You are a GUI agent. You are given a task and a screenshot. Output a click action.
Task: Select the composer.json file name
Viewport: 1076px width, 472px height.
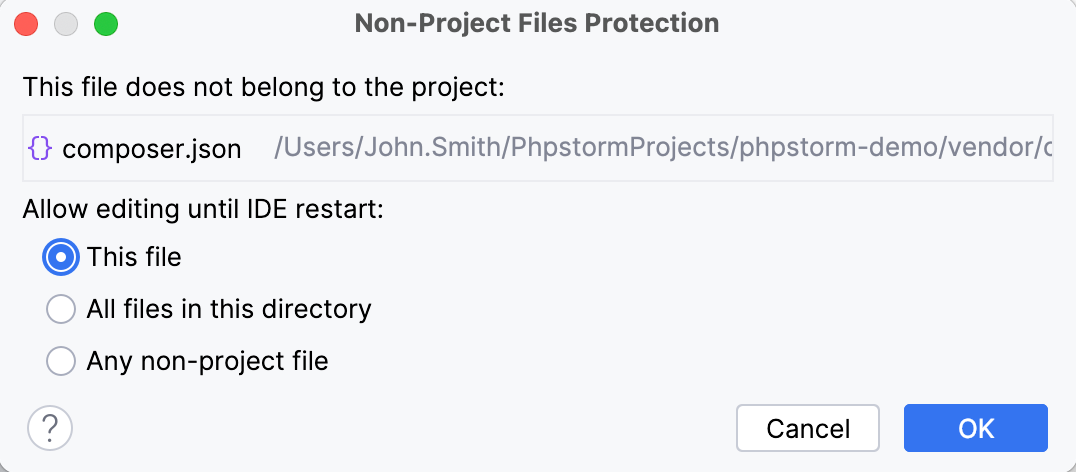(x=151, y=150)
